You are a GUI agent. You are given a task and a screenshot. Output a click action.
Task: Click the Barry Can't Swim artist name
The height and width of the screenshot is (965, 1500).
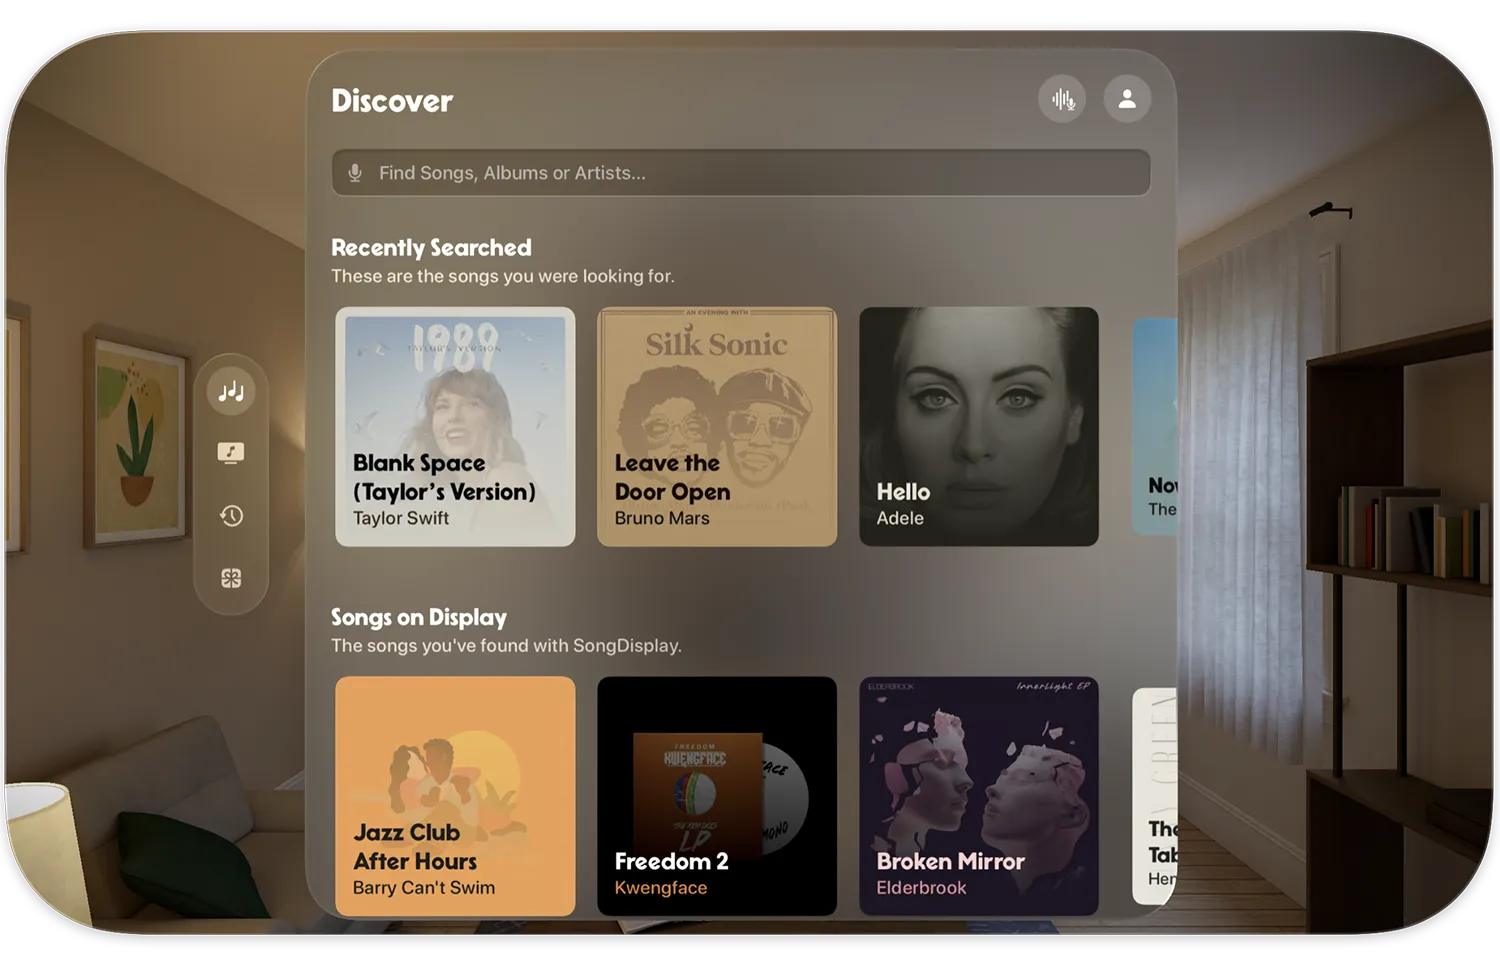pyautogui.click(x=424, y=888)
